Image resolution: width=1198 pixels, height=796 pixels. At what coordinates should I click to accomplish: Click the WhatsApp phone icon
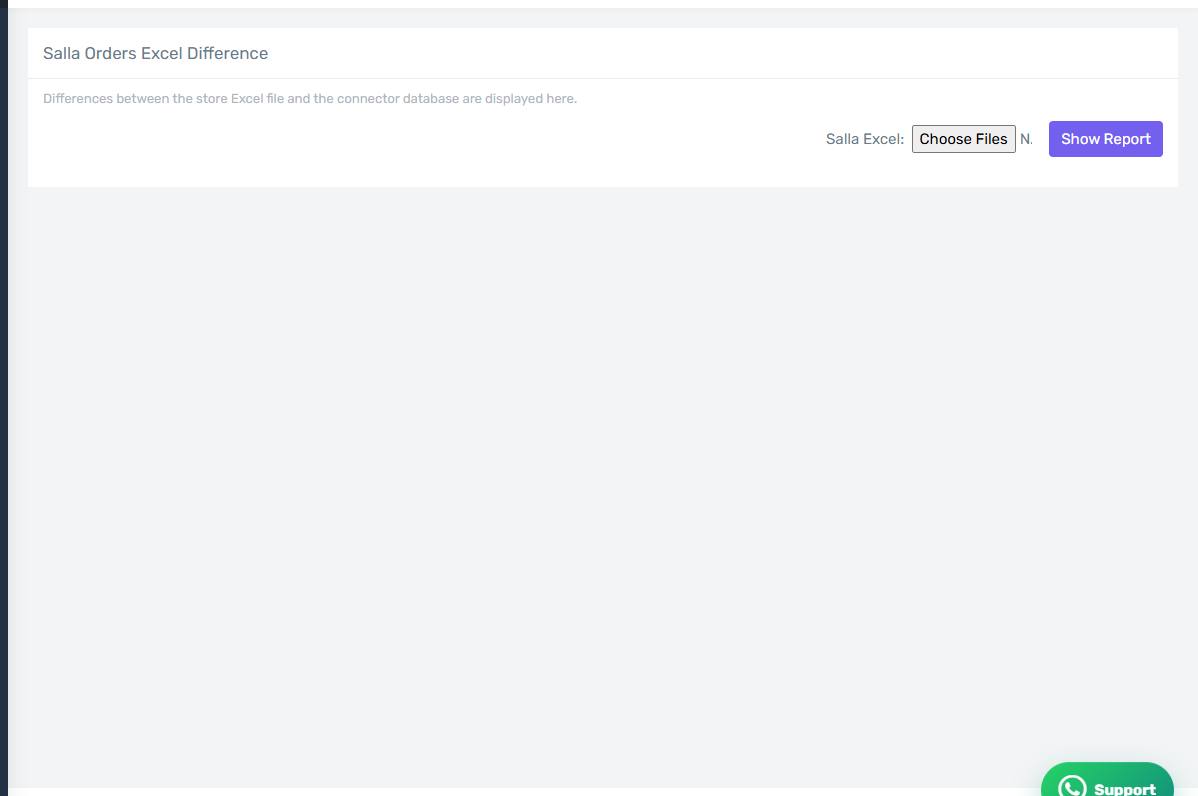pyautogui.click(x=1072, y=786)
